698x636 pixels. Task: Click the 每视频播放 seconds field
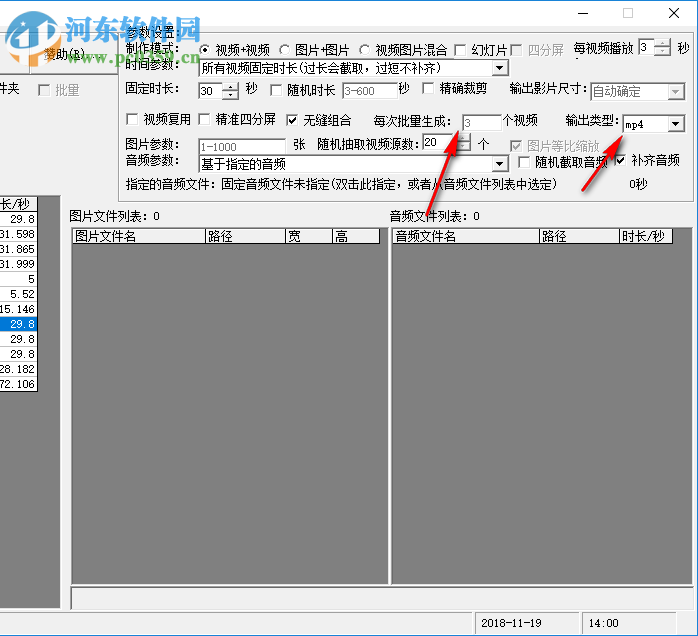[x=646, y=47]
